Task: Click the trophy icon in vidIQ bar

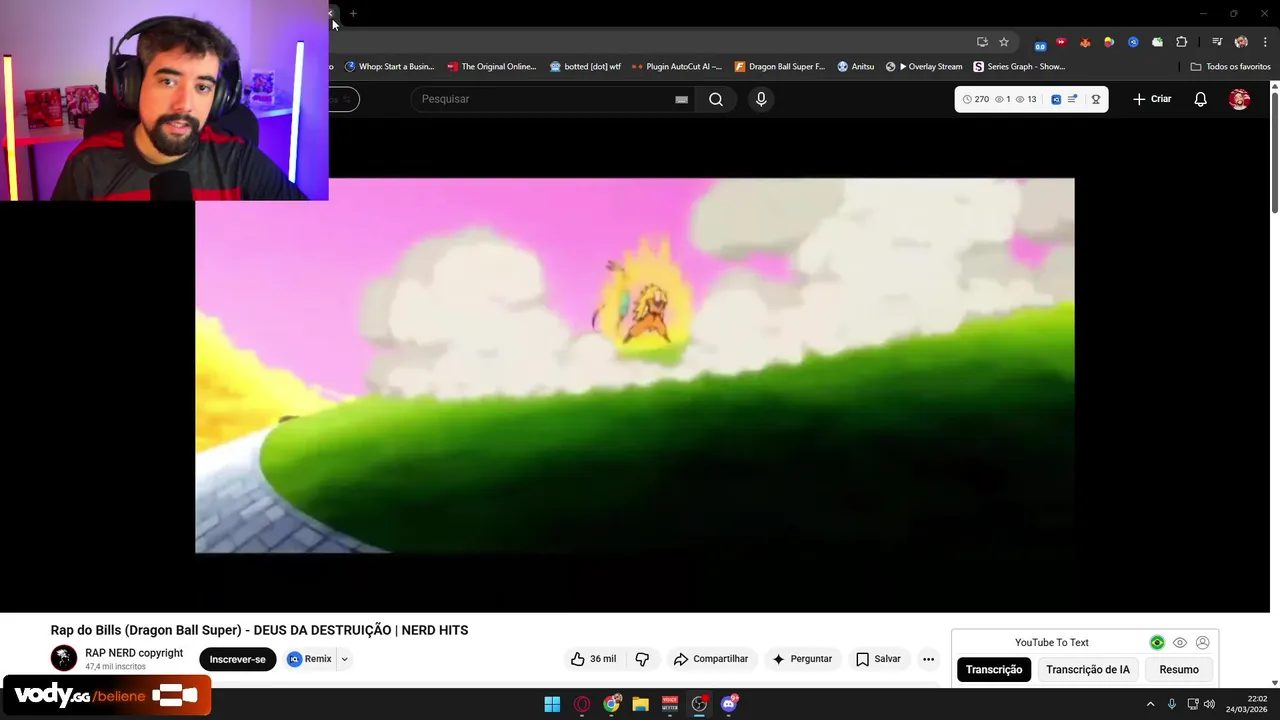Action: (x=1096, y=99)
